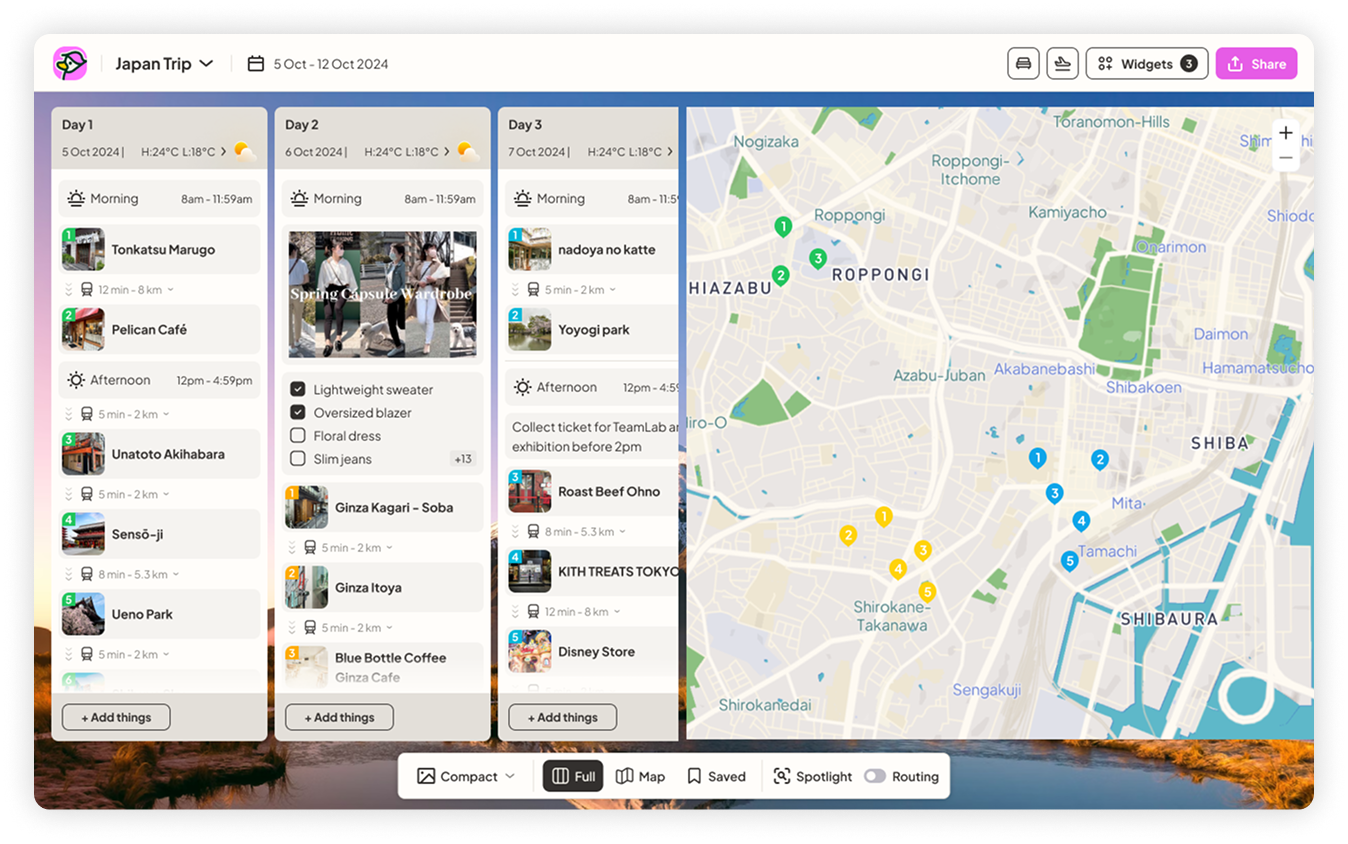Open the Saved view
Viewport: 1348px width, 844px height.
point(716,776)
